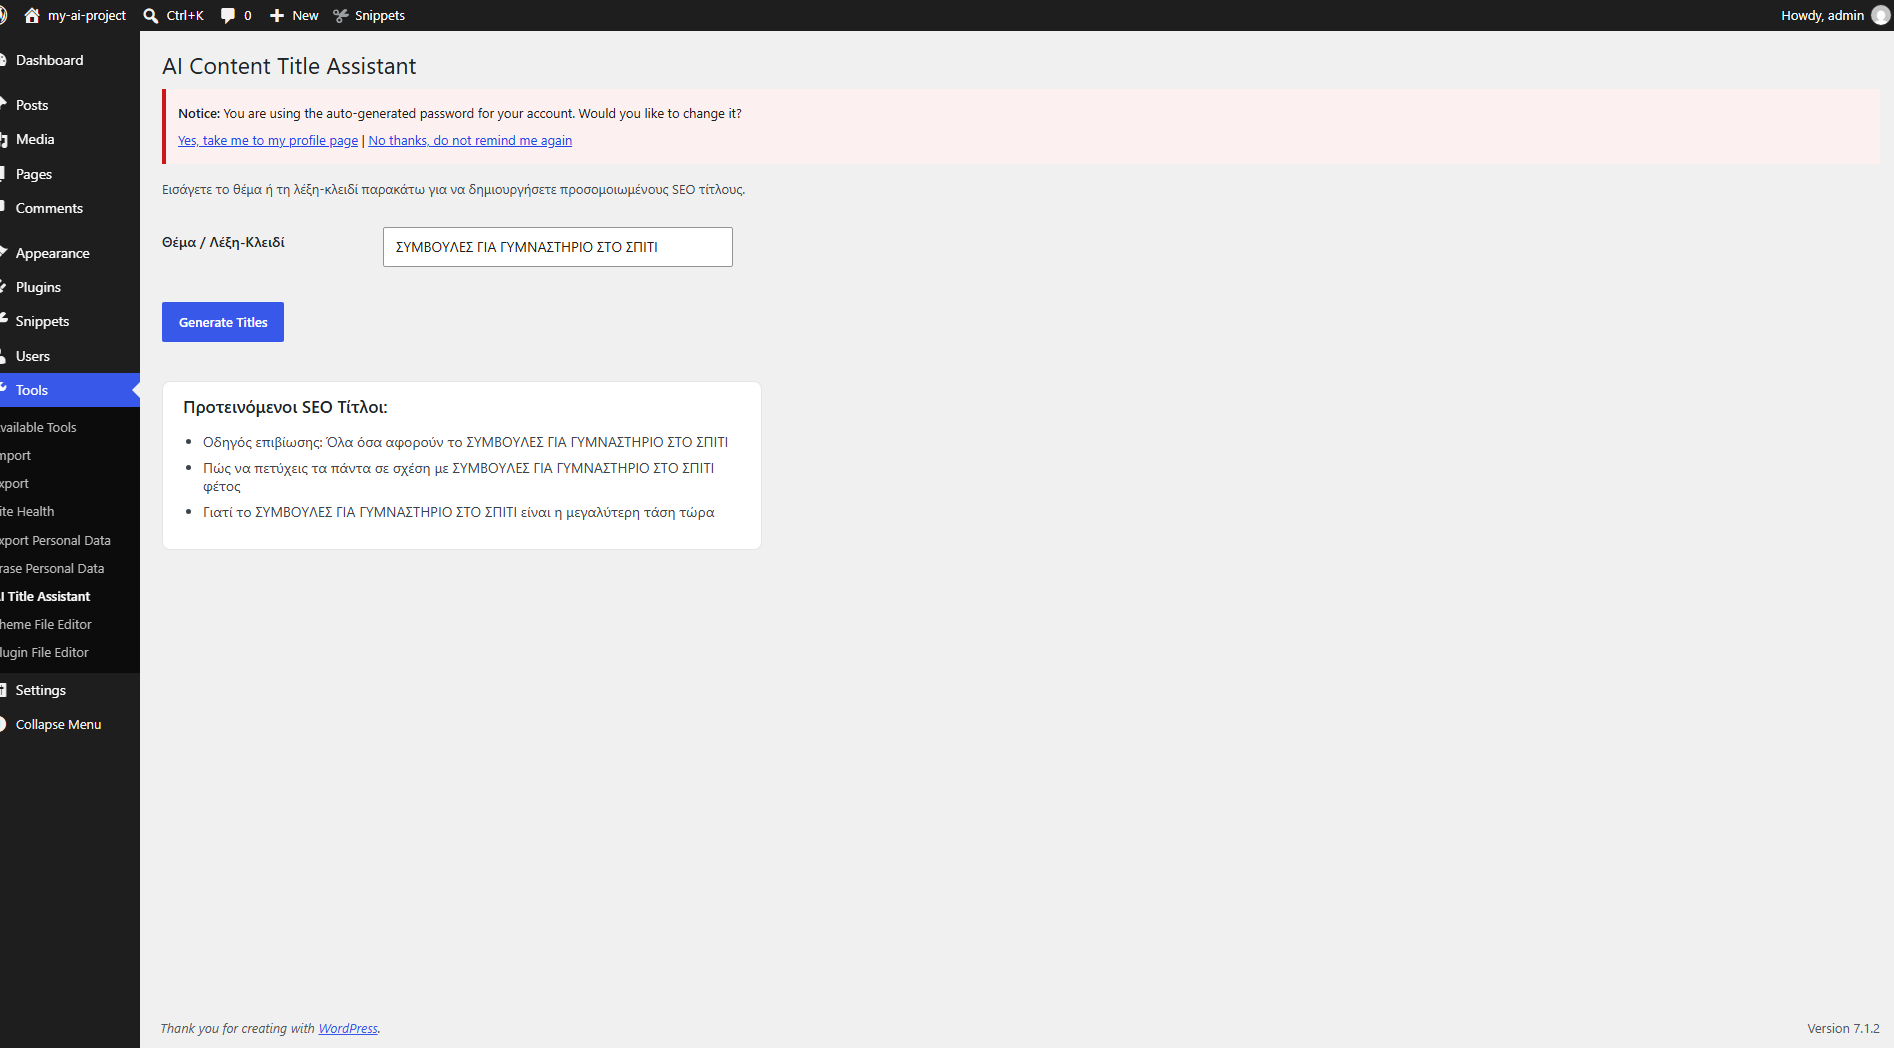Open the Ctrl+K search icon
1894x1048 pixels.
(151, 15)
